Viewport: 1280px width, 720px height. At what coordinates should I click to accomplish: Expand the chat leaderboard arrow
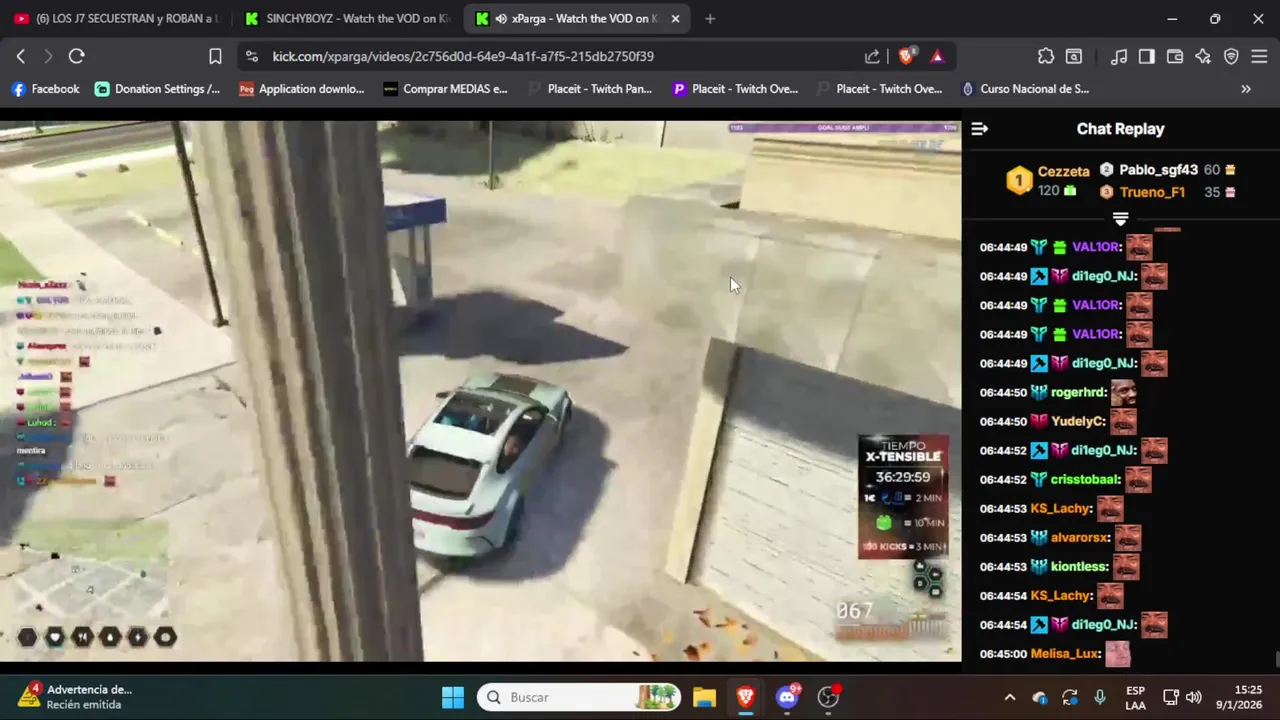[1120, 218]
